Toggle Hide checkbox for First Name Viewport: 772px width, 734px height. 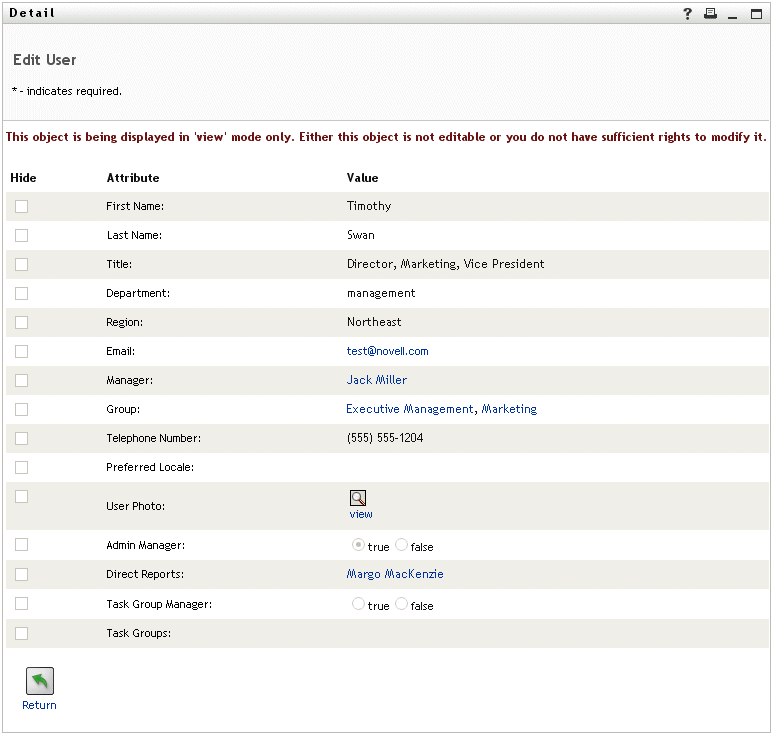(21, 206)
